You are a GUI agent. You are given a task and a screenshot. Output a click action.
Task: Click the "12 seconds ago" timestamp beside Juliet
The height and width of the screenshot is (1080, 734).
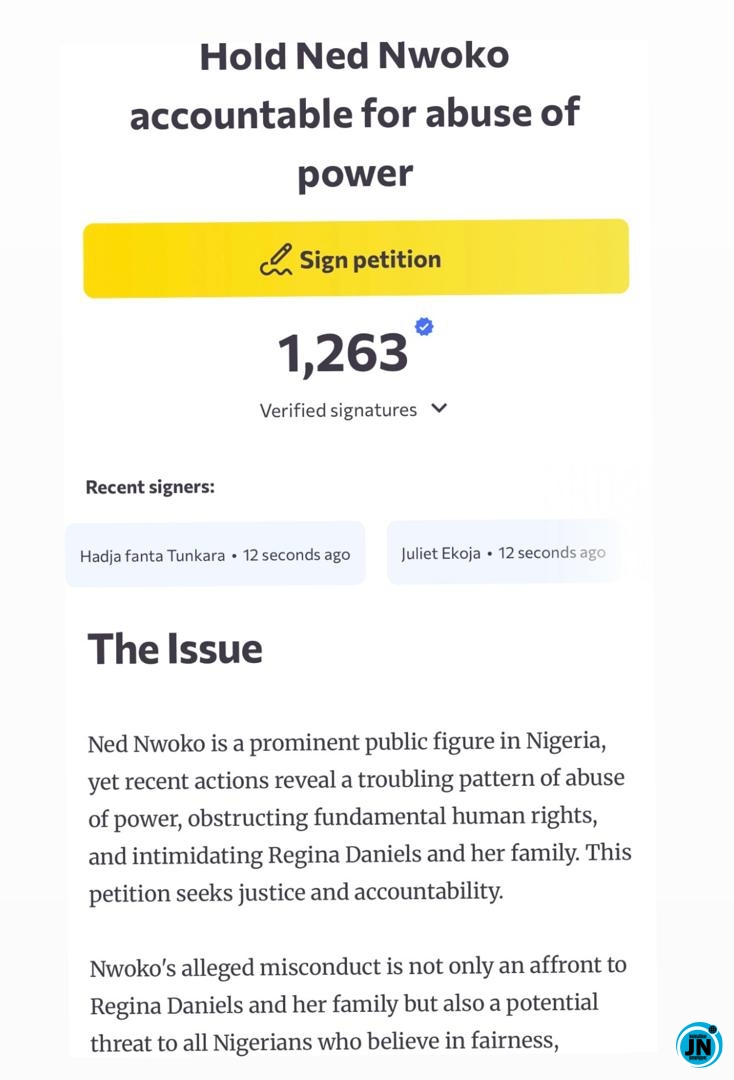[552, 553]
